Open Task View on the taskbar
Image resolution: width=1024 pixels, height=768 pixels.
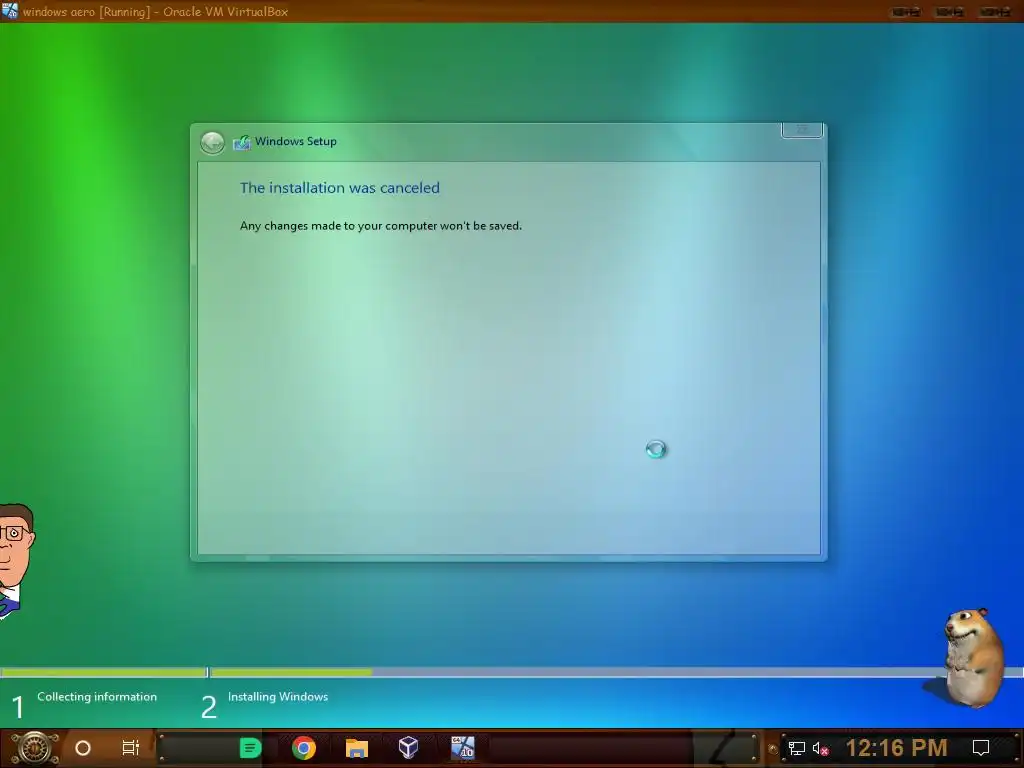coord(131,748)
